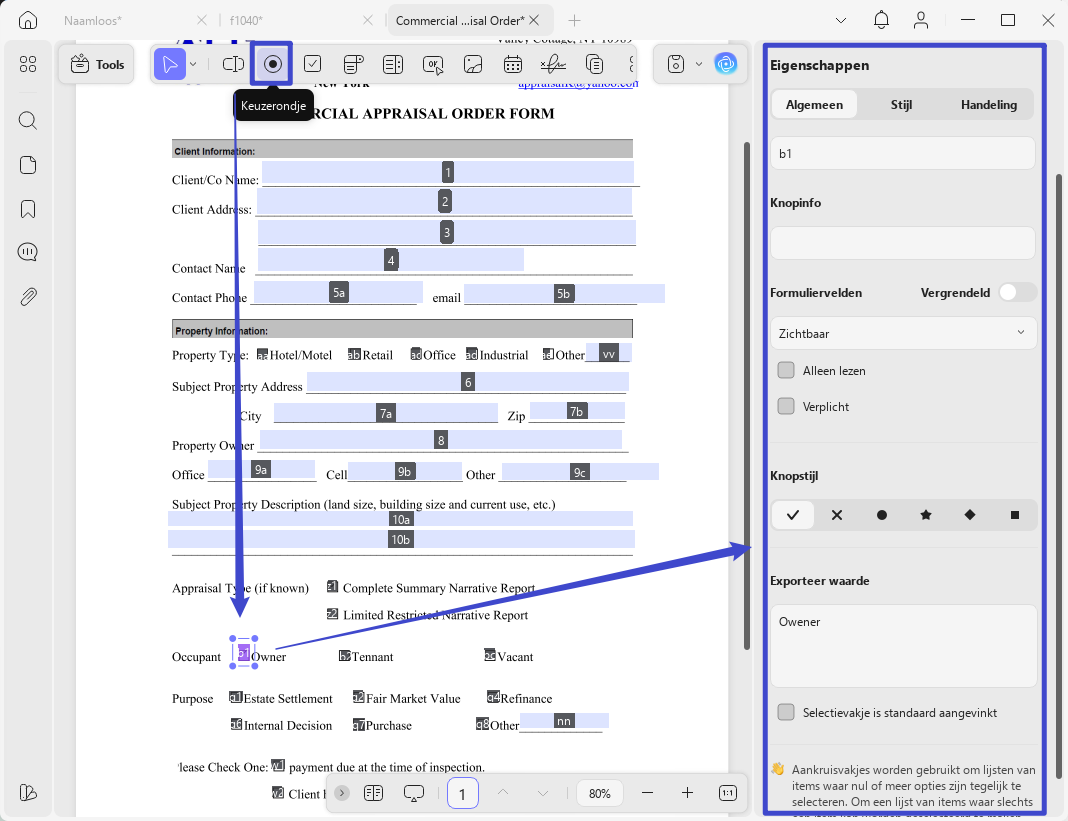This screenshot has height=821, width=1068.
Task: Select the Keuzerondje radio button tool
Action: click(x=272, y=64)
